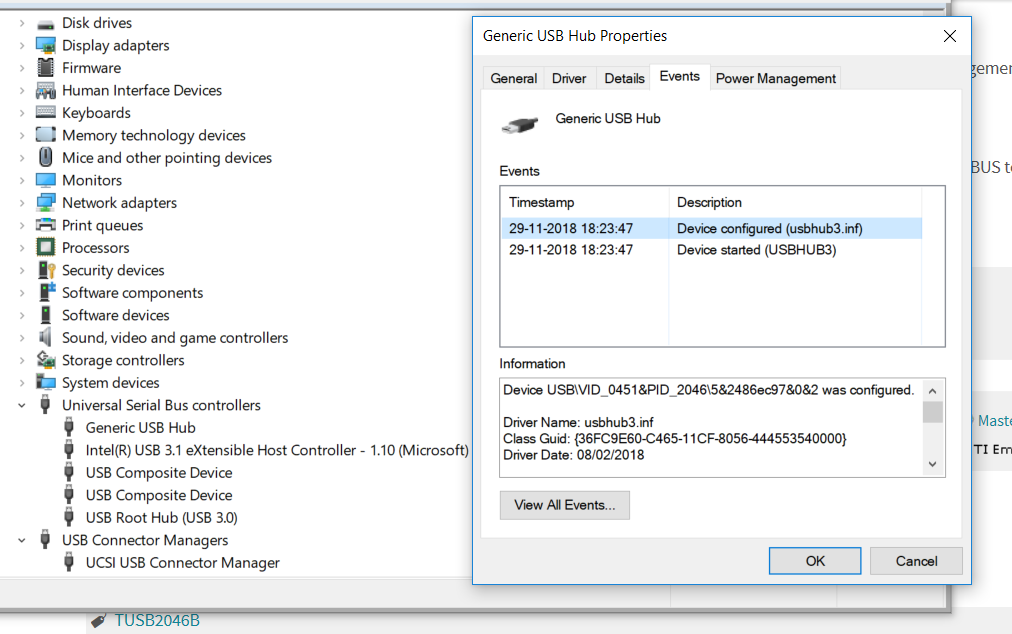Expand the Network adapters category
This screenshot has width=1012, height=634.
[x=22, y=203]
